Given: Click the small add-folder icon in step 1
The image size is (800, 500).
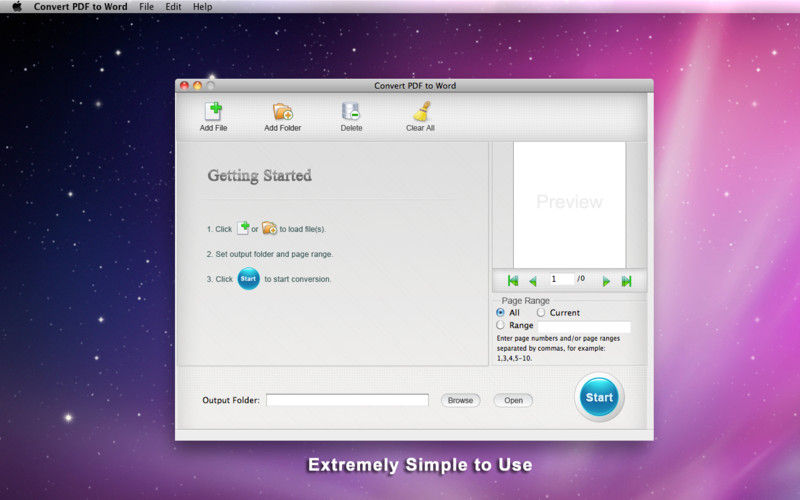Looking at the screenshot, I should pos(269,228).
